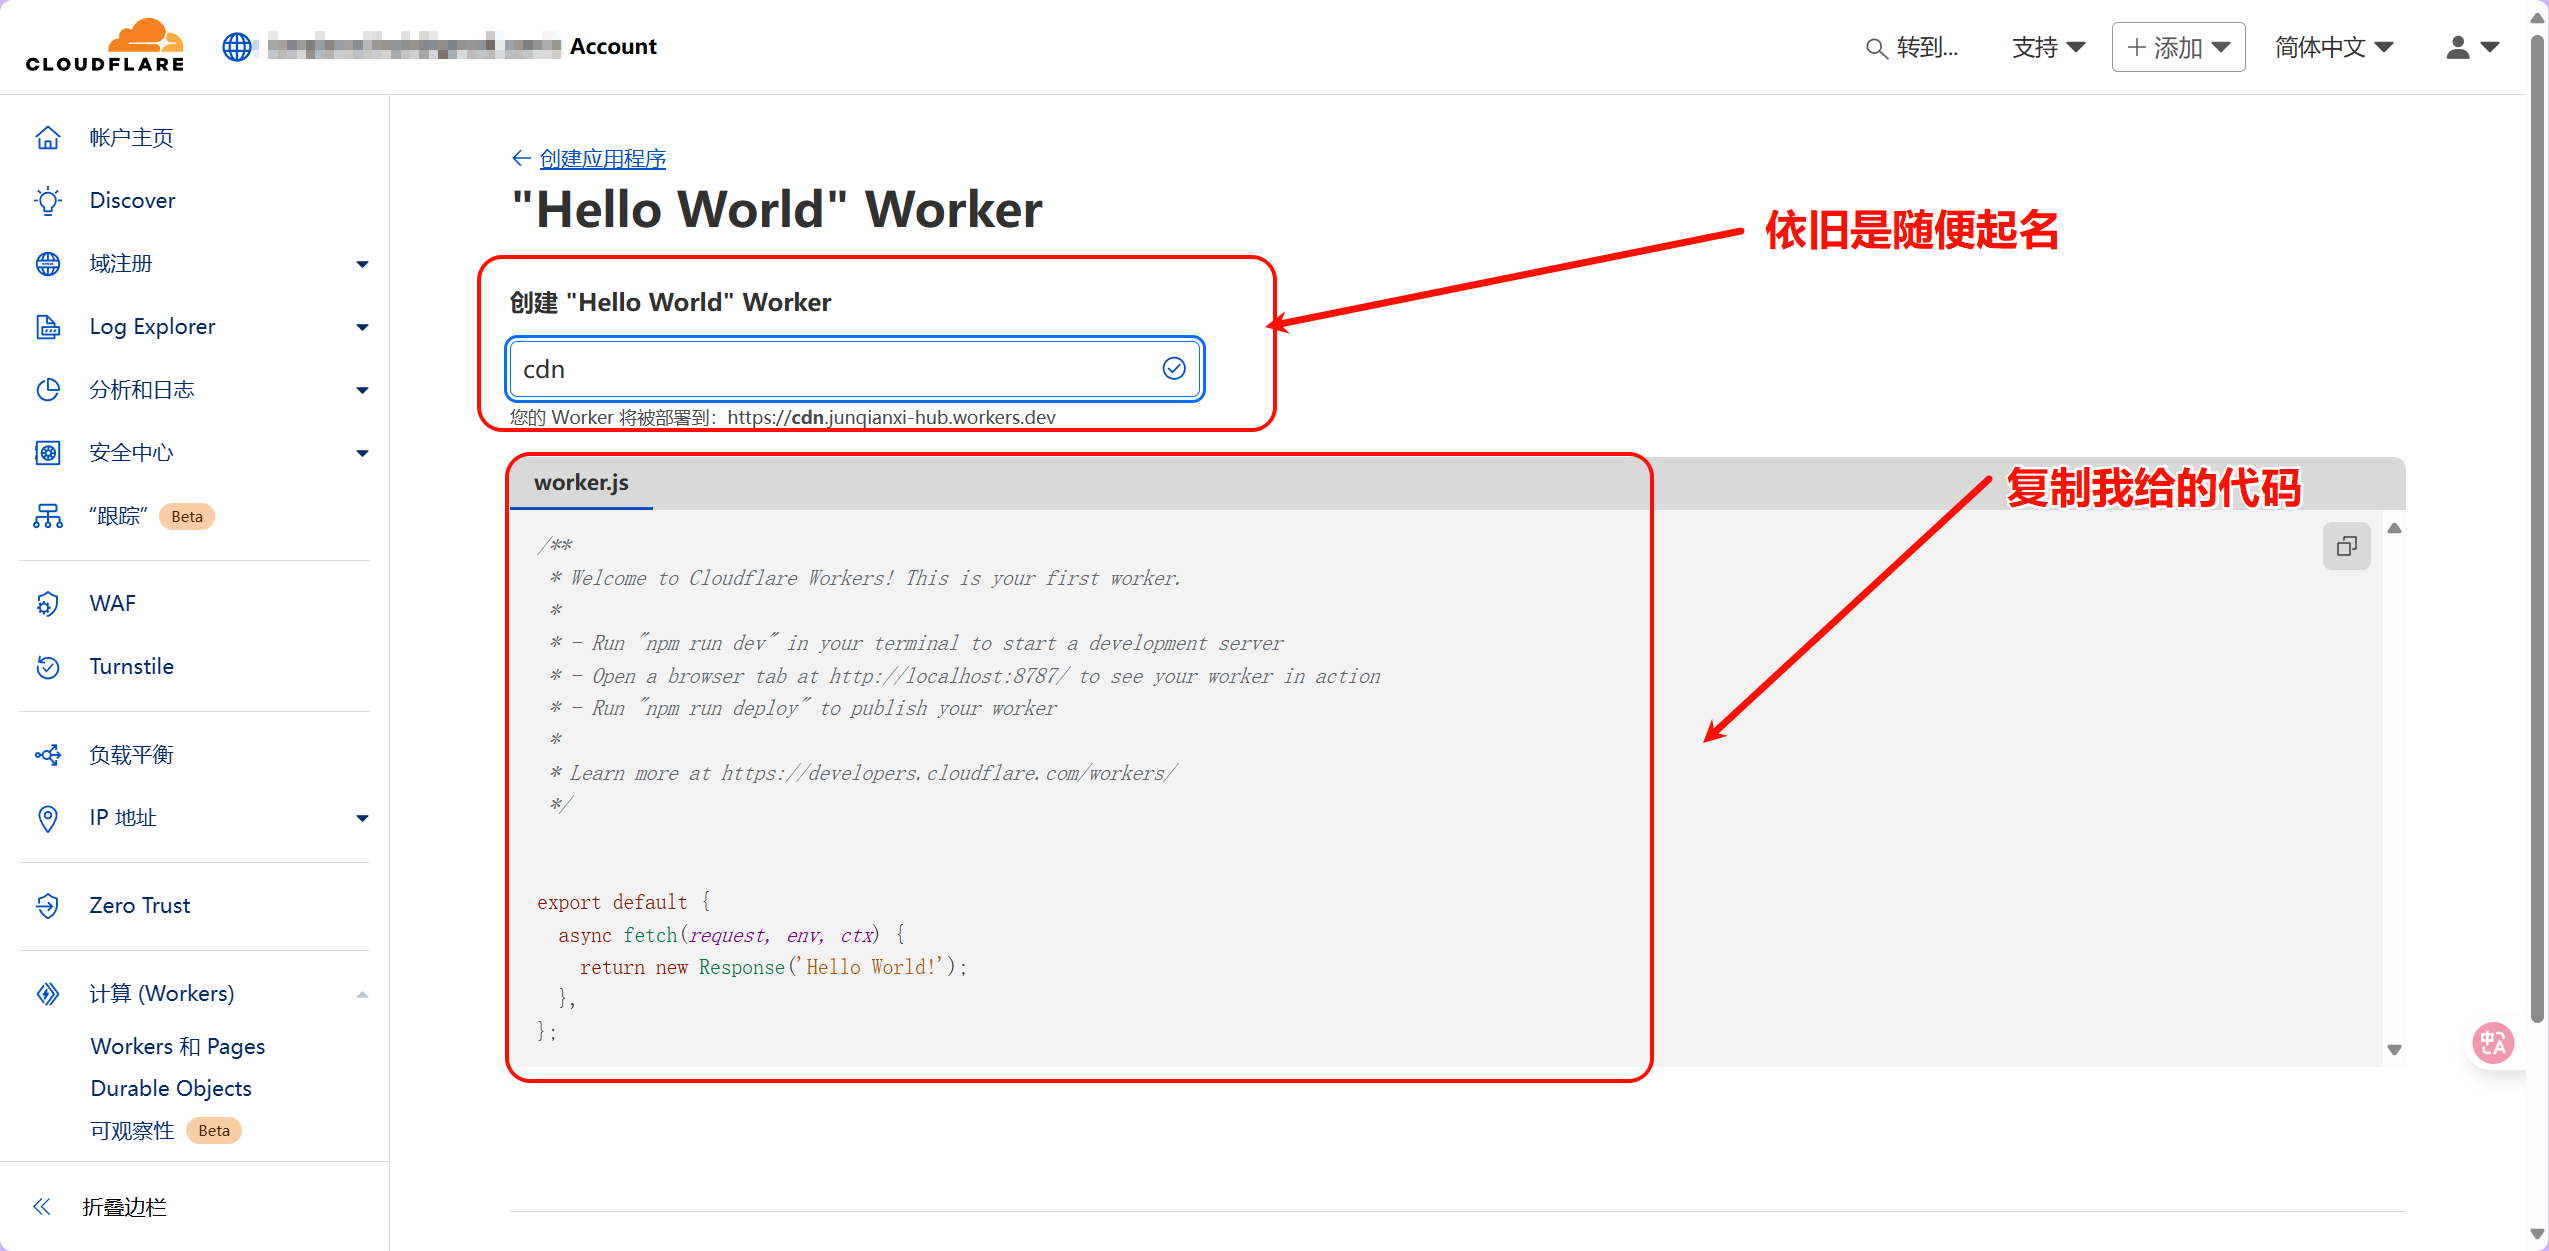The width and height of the screenshot is (2549, 1251).
Task: Click 转到... search box
Action: coord(1913,47)
